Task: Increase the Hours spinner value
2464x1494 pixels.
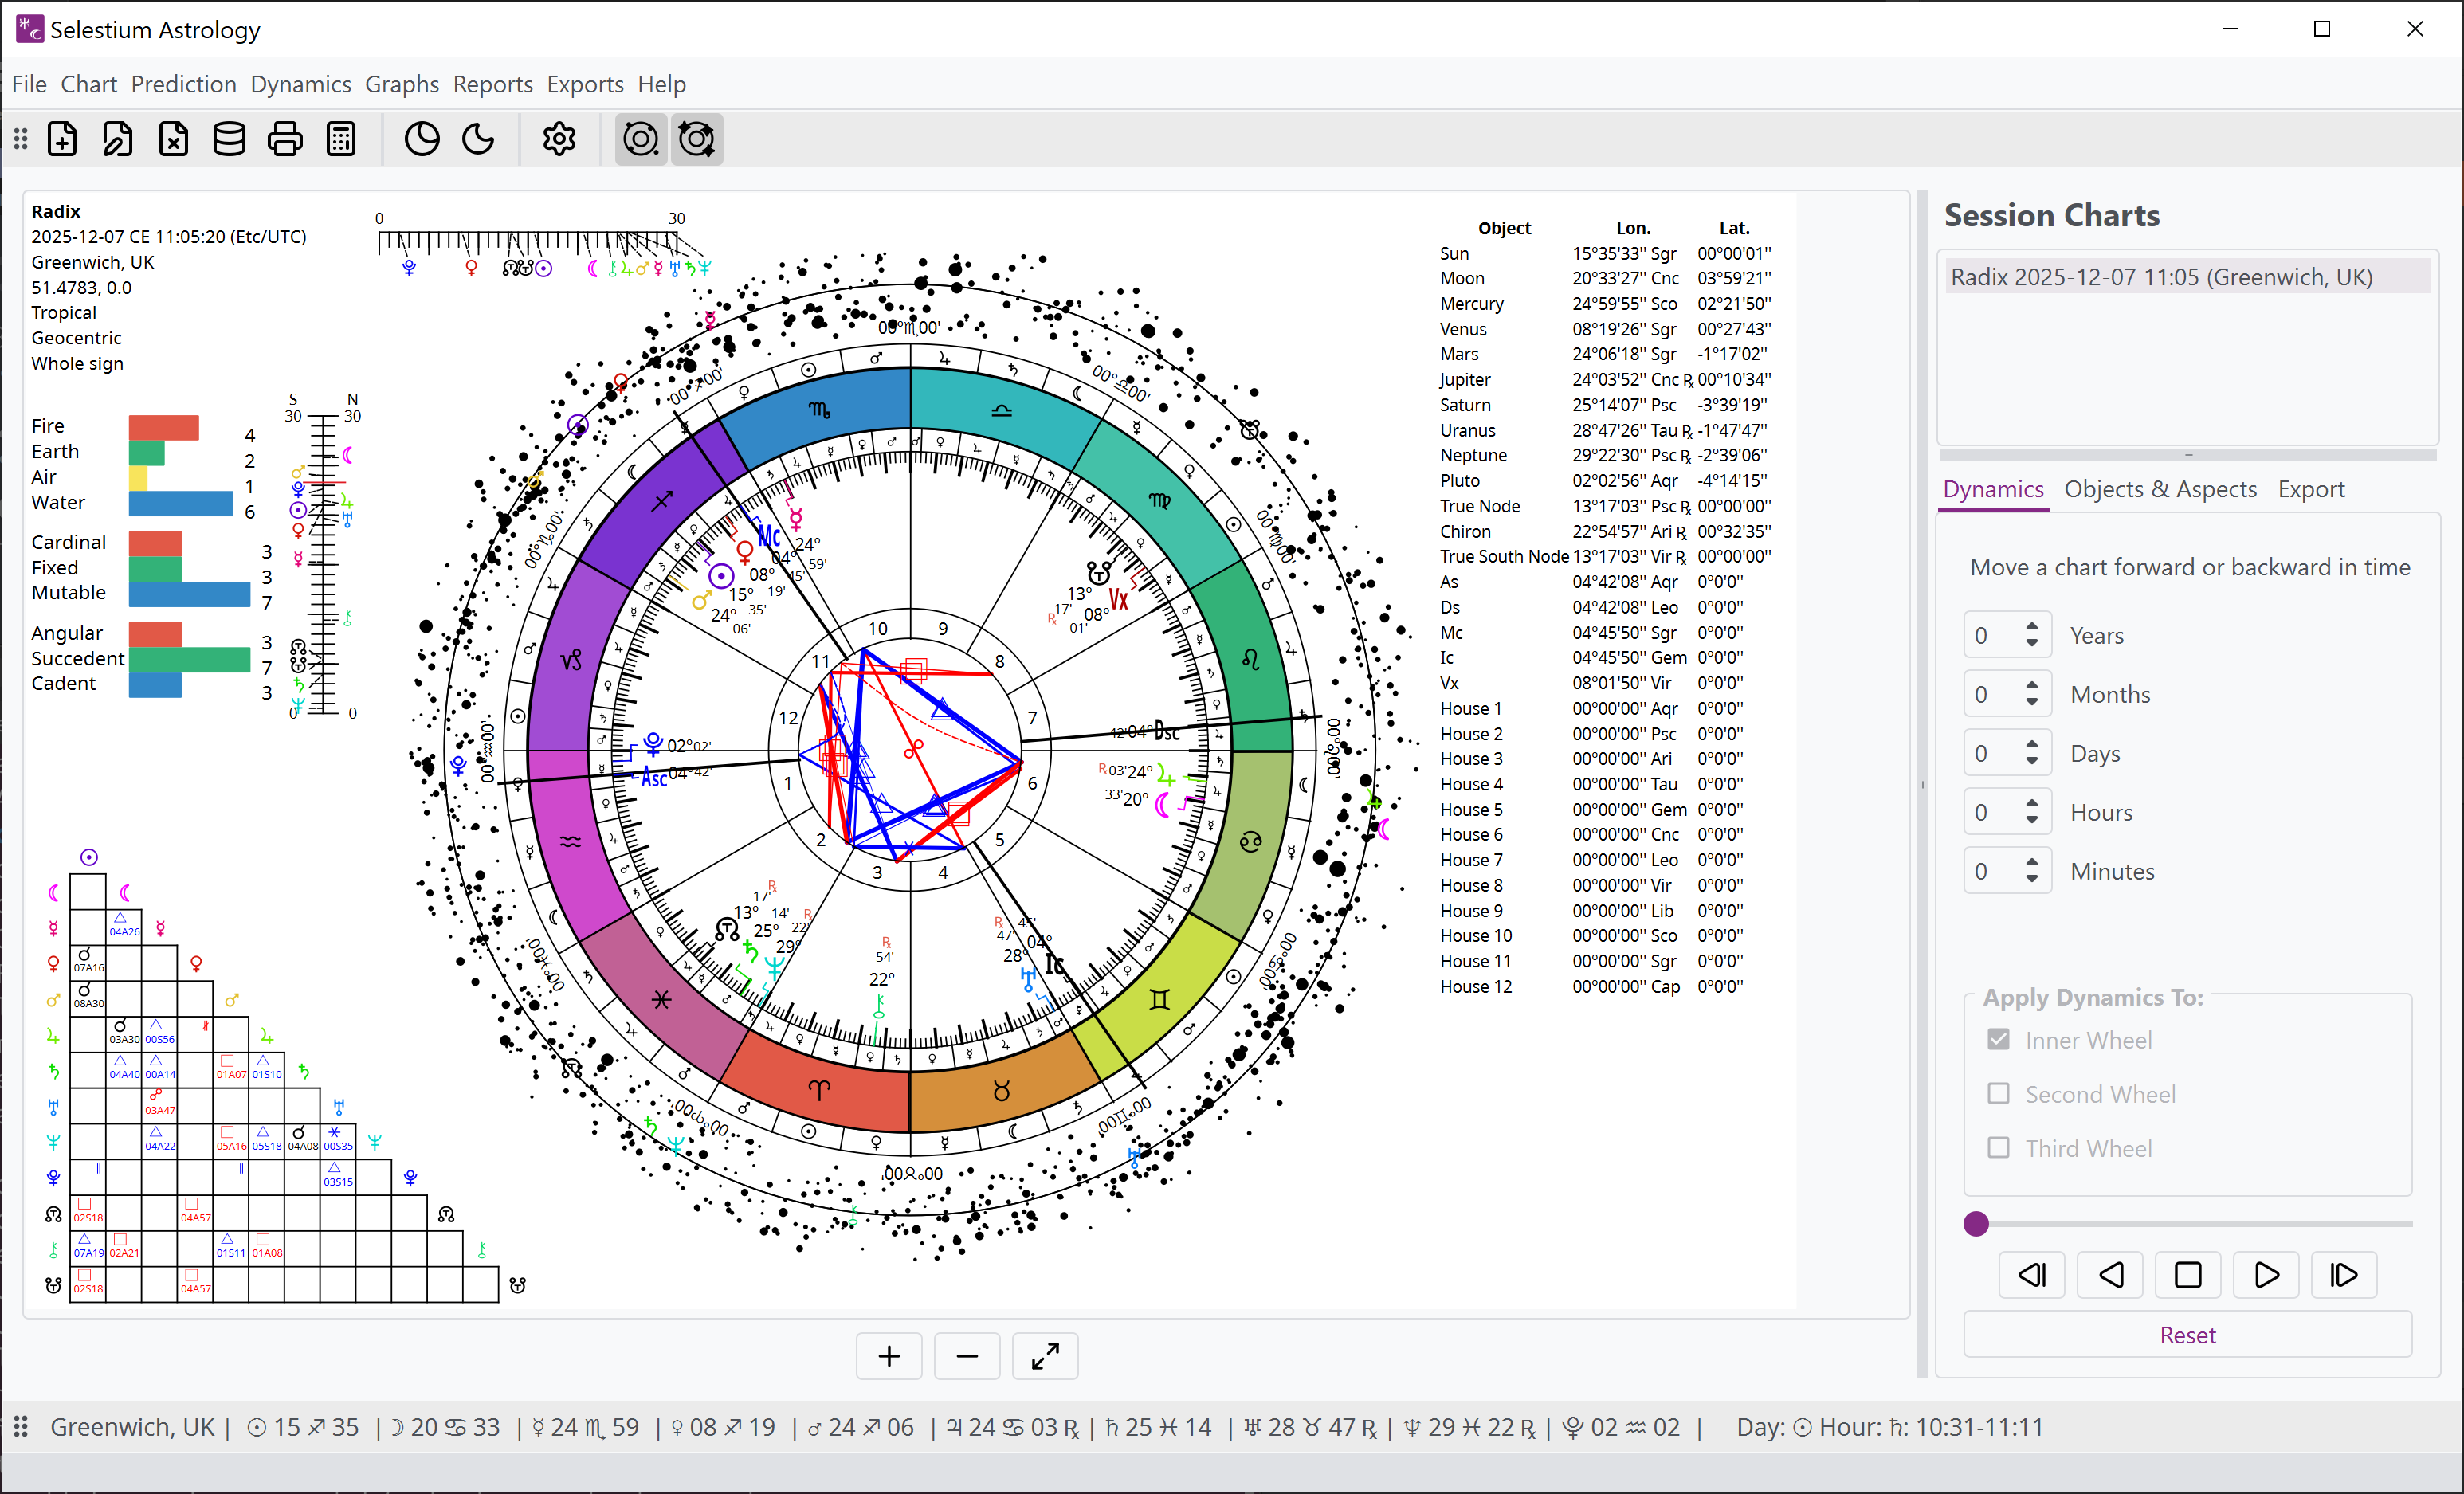Action: [x=2031, y=804]
